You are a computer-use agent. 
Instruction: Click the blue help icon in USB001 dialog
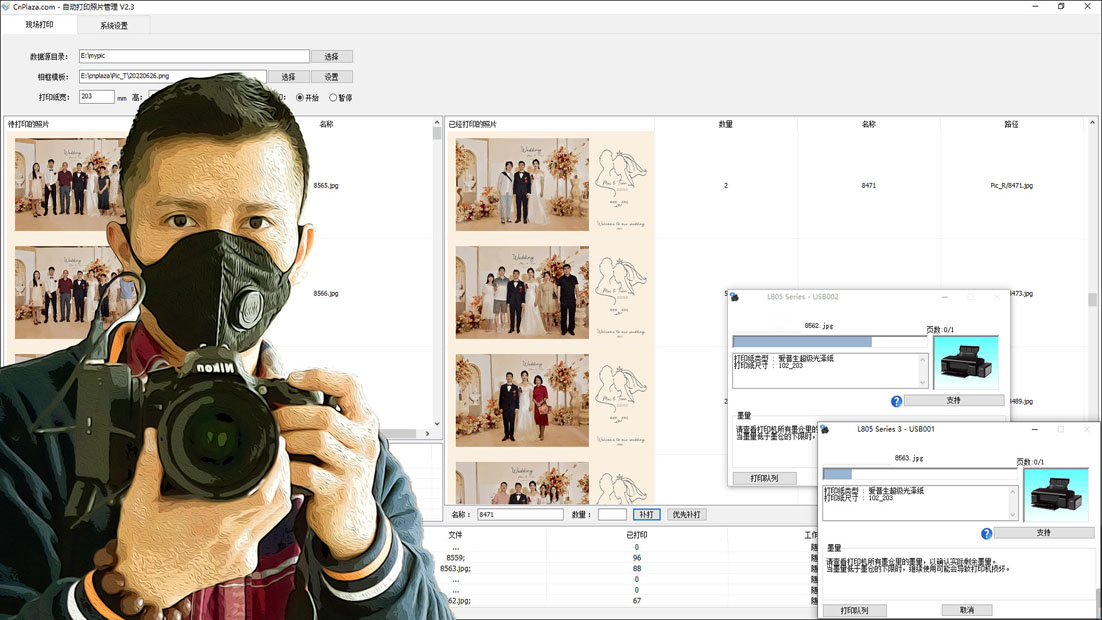click(x=986, y=534)
